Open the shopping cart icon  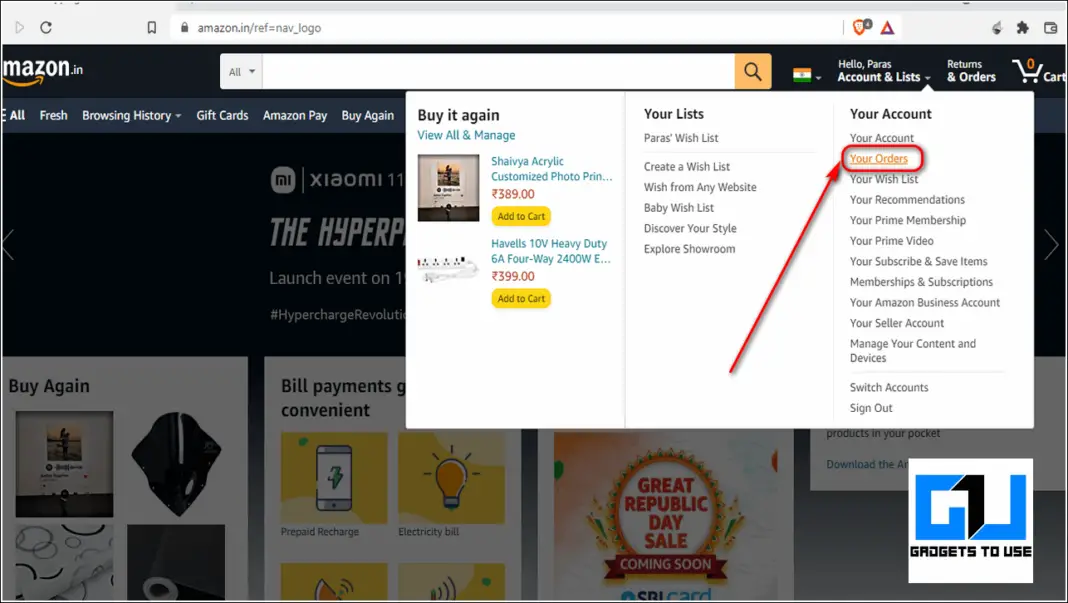[x=1037, y=71]
